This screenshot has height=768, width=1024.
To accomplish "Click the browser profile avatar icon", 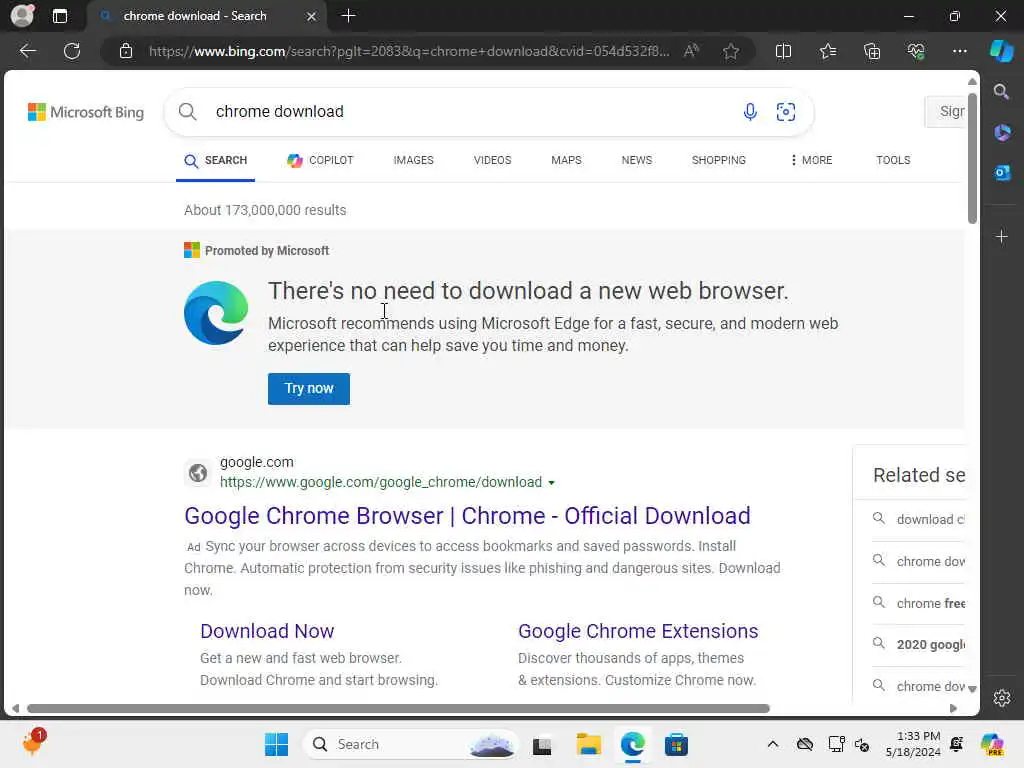I will pyautogui.click(x=22, y=15).
